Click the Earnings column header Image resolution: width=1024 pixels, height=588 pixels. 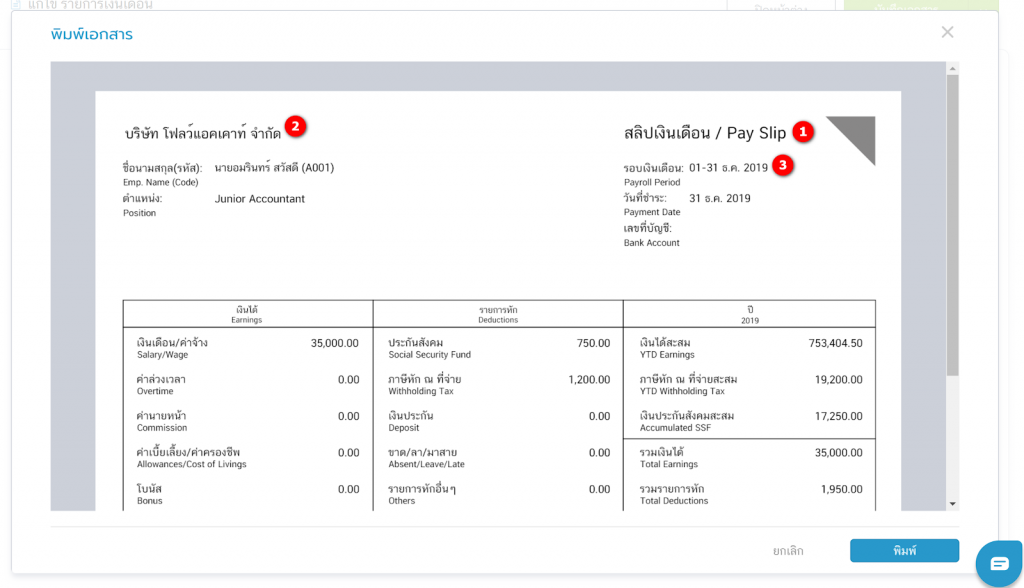tap(247, 314)
